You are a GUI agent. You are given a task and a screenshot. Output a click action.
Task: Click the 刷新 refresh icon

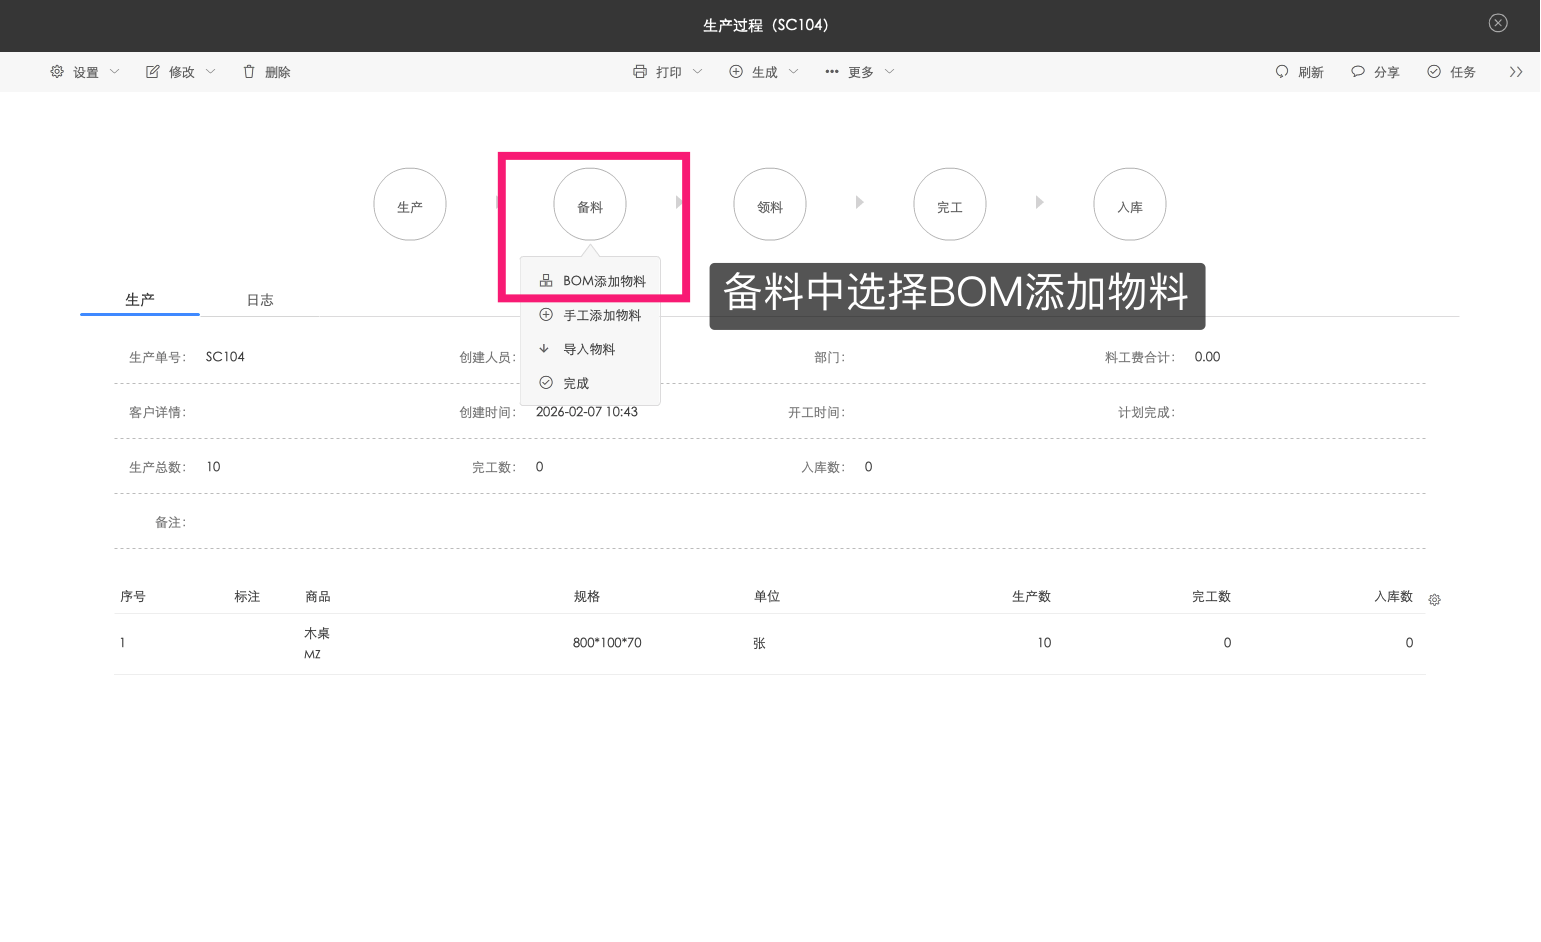point(1283,71)
